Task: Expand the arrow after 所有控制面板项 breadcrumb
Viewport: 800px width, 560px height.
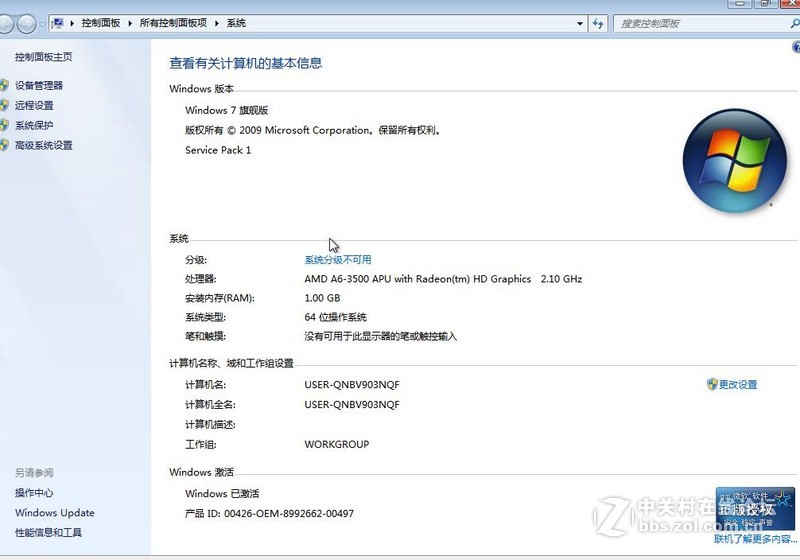Action: (218, 23)
